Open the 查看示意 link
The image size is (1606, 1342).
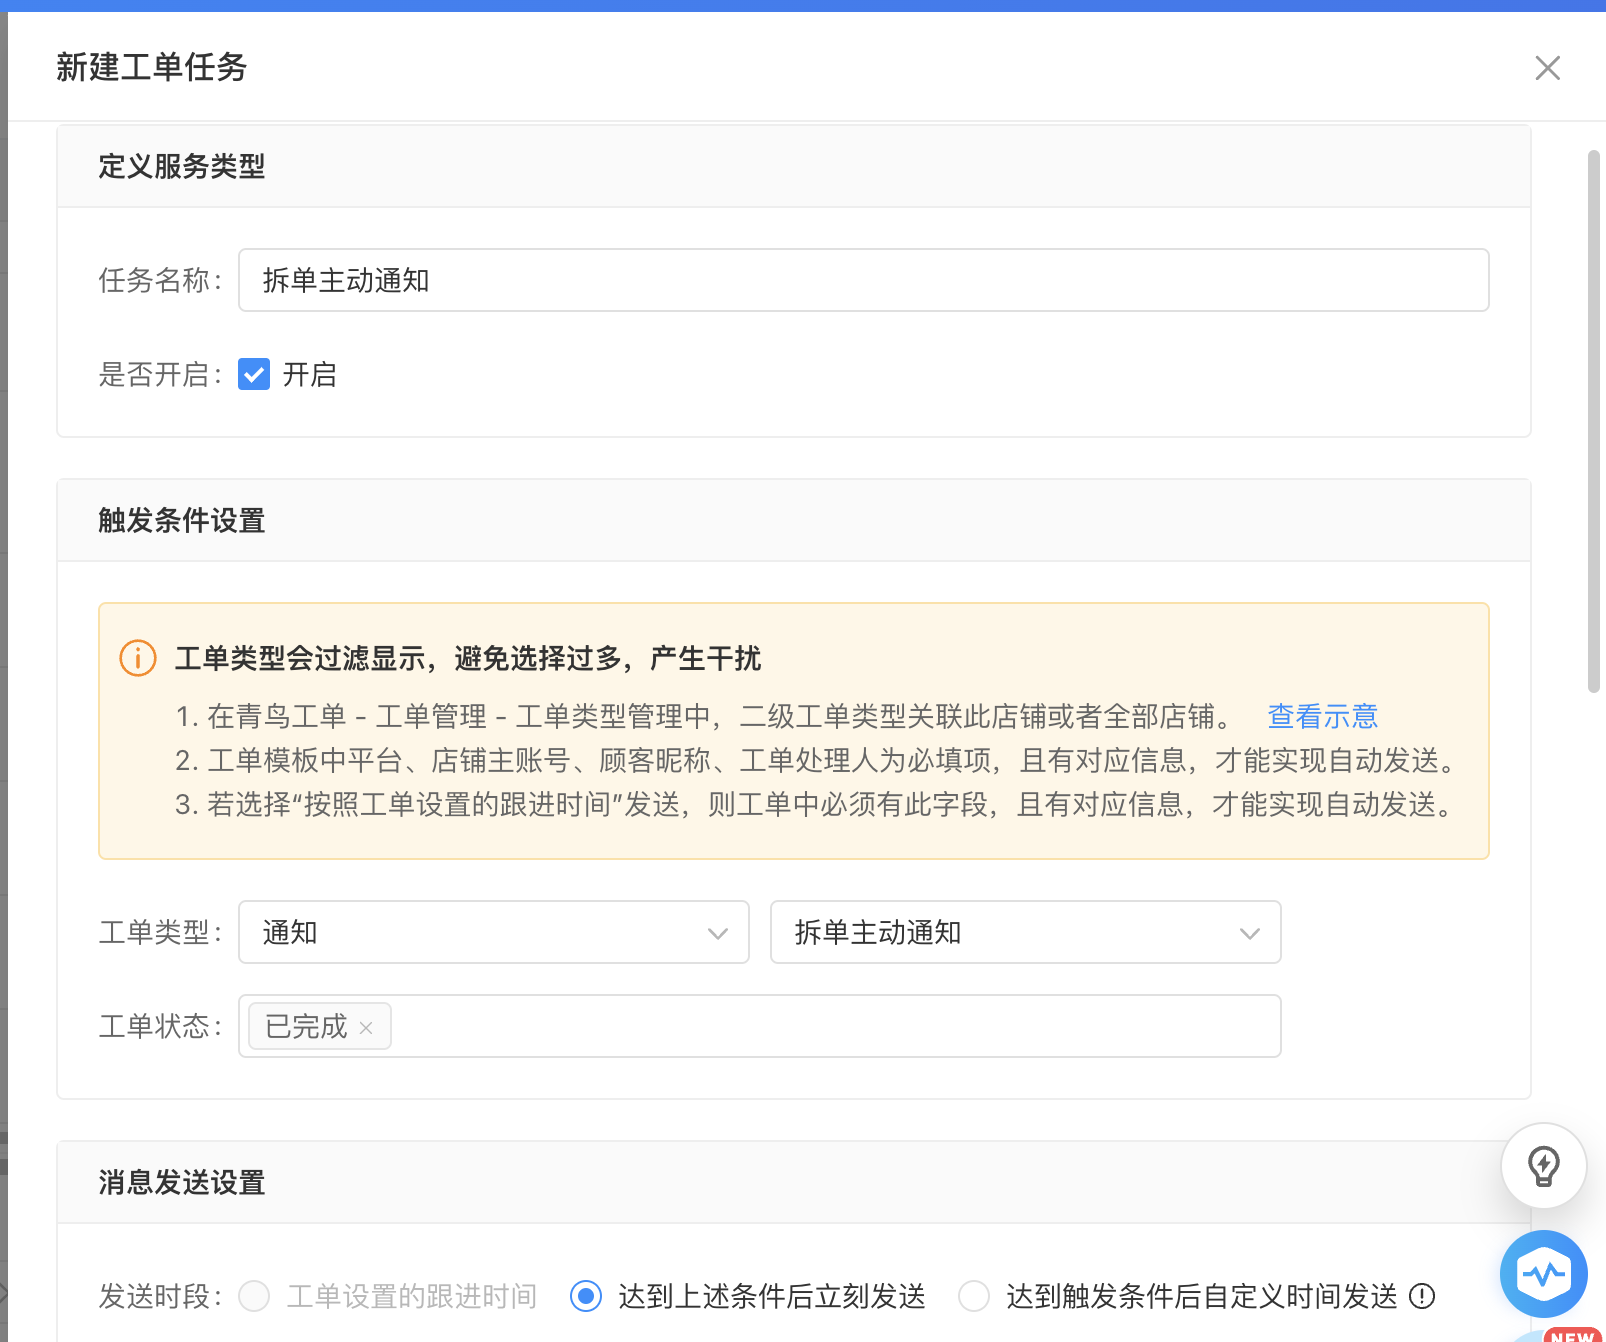pos(1322,716)
